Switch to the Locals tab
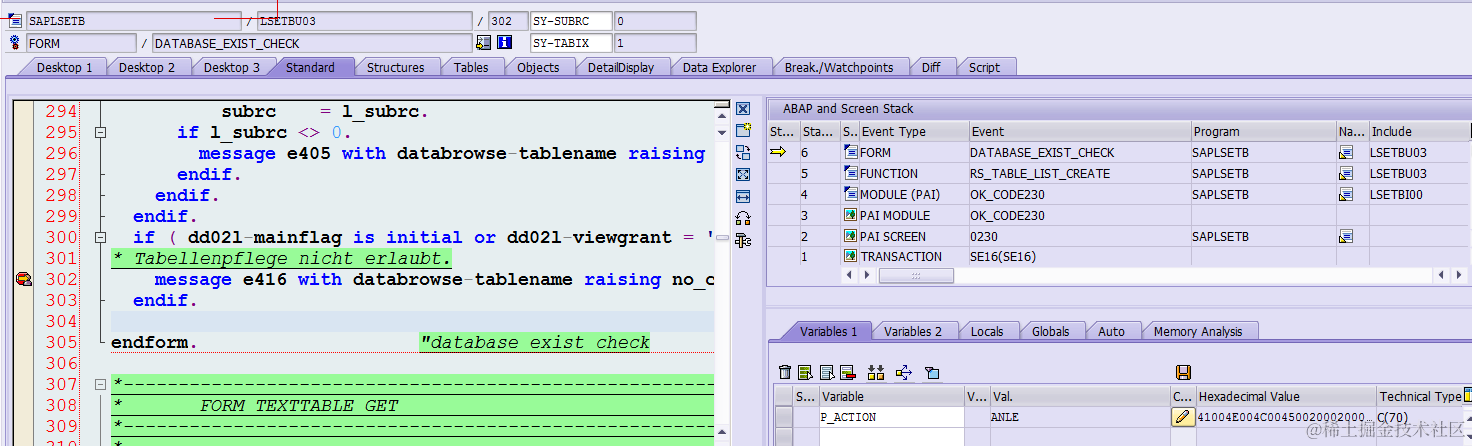 987,331
